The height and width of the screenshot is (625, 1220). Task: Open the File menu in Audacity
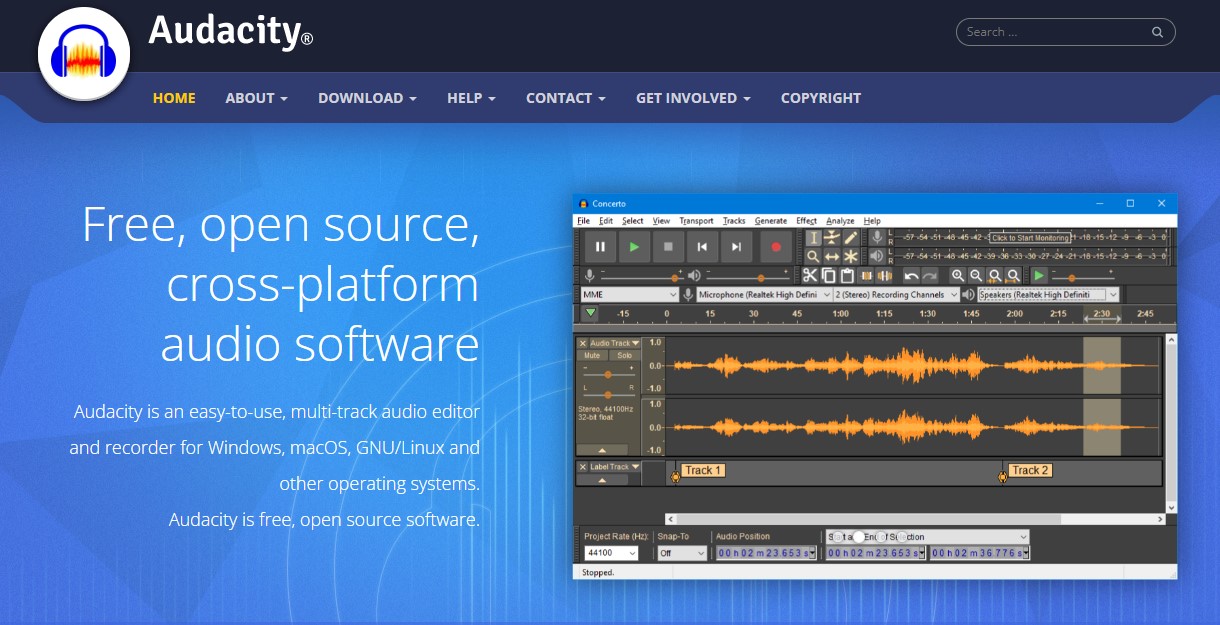584,221
